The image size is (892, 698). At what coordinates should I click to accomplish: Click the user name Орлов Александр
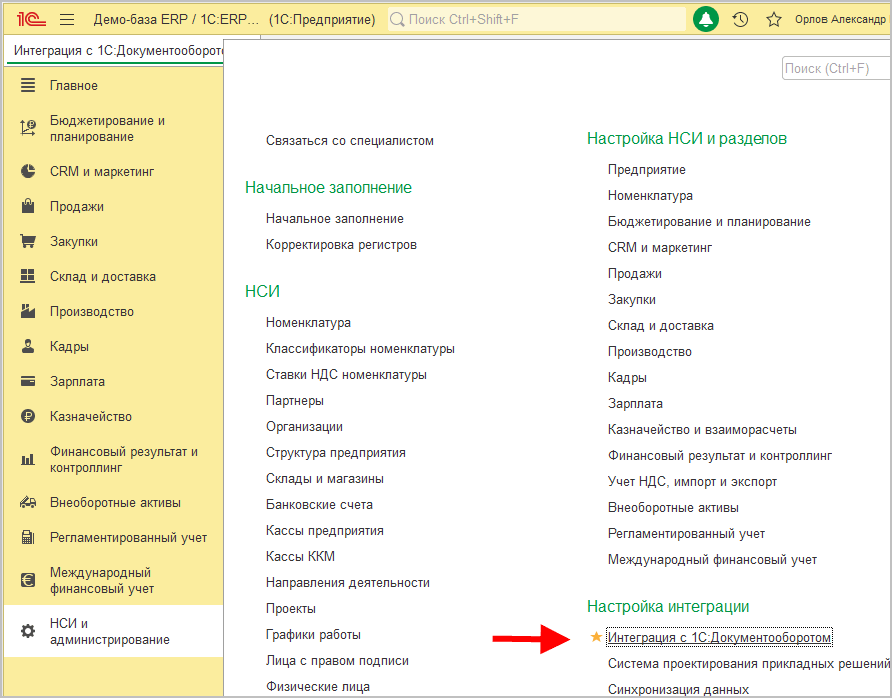[x=840, y=19]
